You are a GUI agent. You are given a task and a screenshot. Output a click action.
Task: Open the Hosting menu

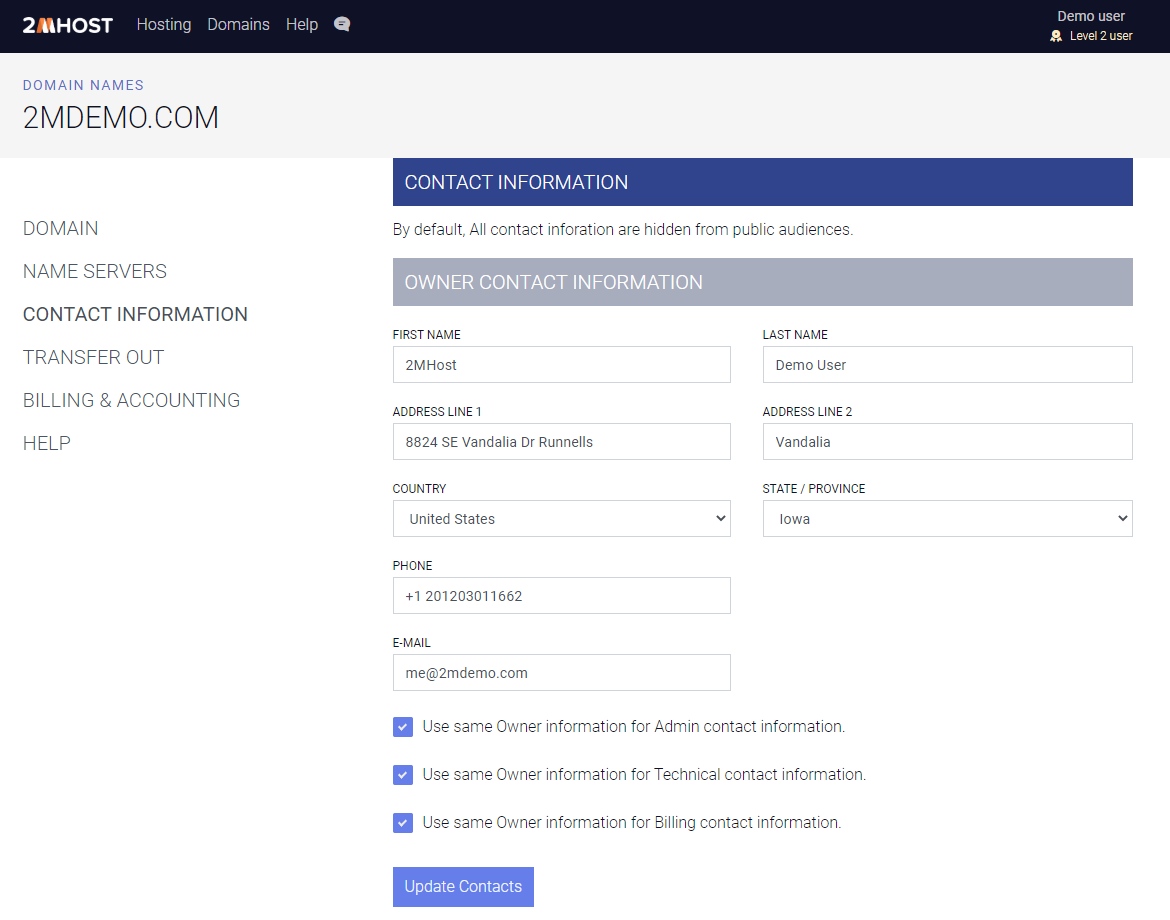(x=164, y=25)
